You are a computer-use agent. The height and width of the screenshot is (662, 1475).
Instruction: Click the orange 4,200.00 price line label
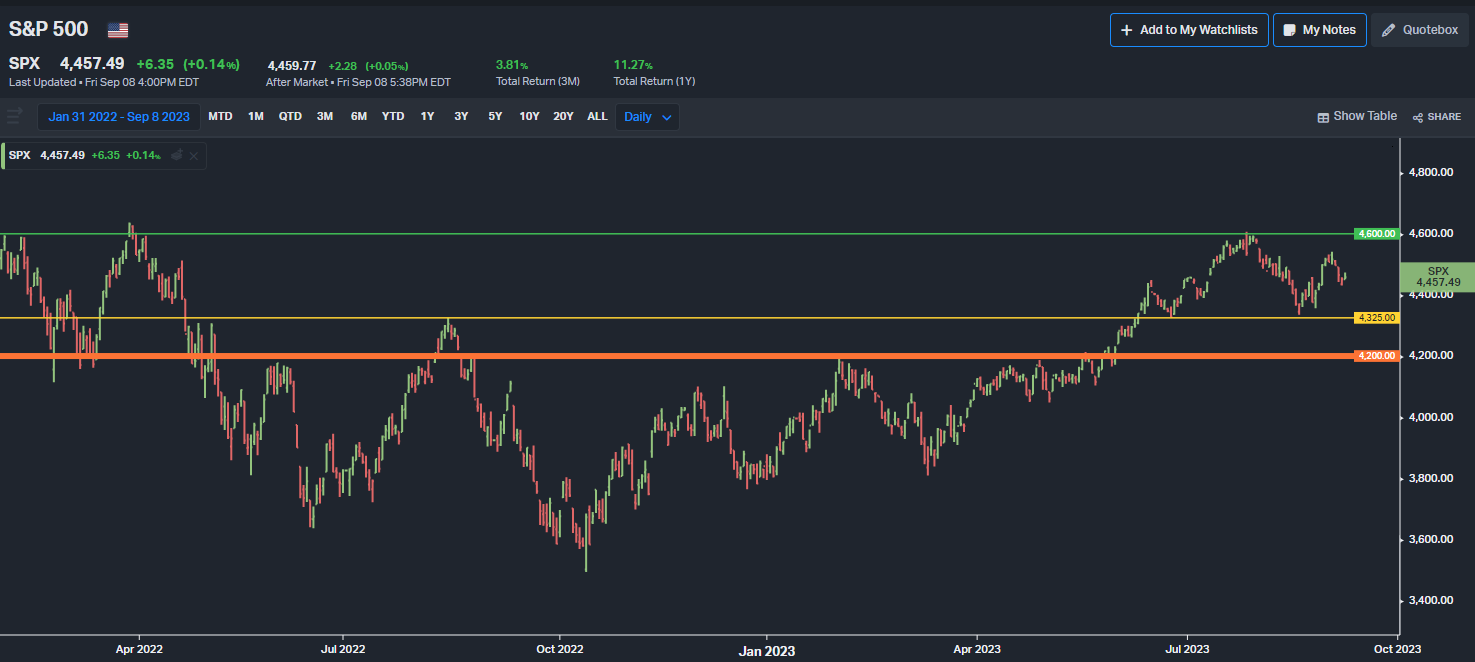pyautogui.click(x=1375, y=355)
